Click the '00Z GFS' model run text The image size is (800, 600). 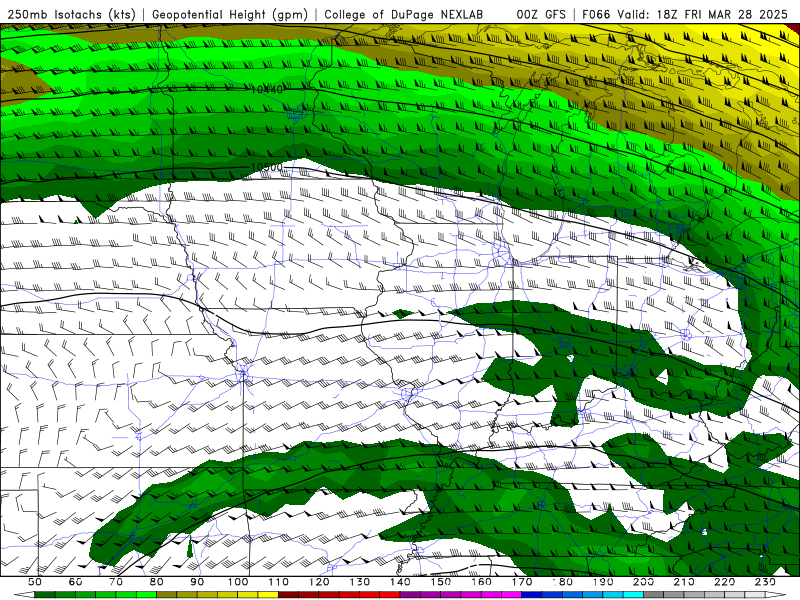pos(541,14)
